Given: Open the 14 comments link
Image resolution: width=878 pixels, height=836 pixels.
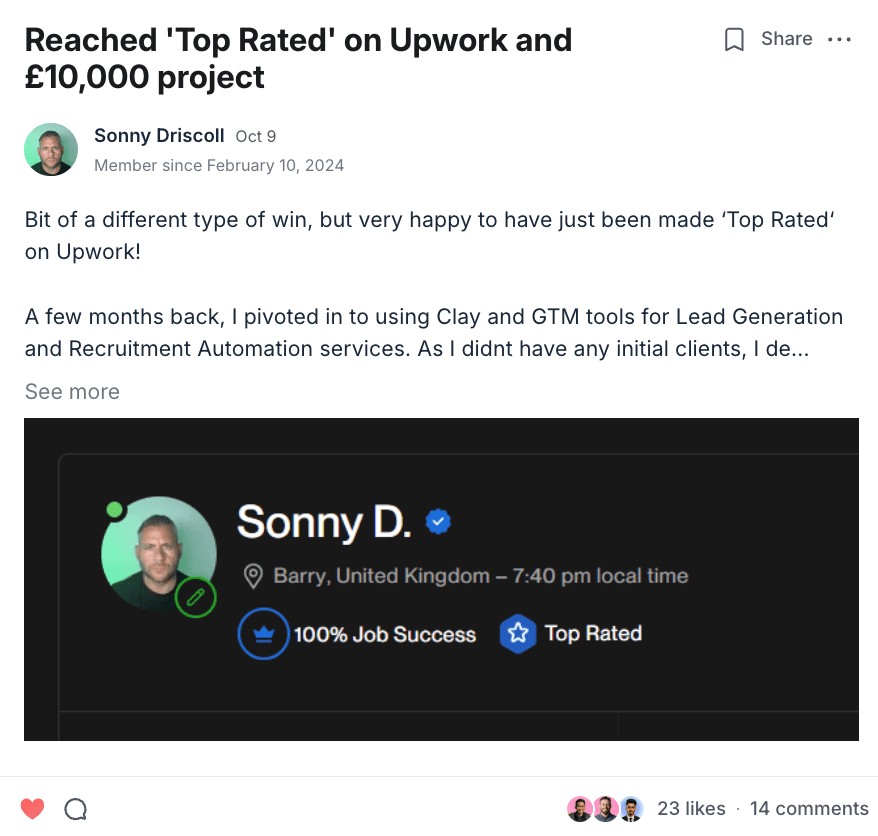Looking at the screenshot, I should click(809, 808).
